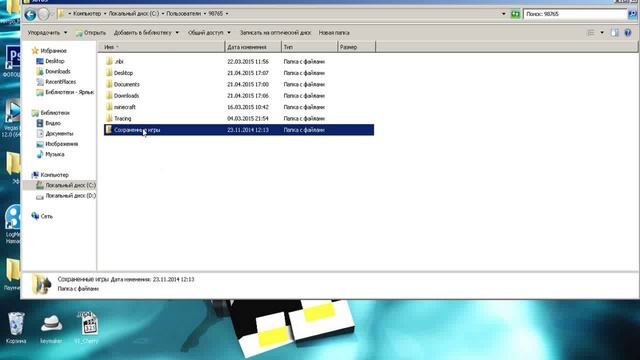Open the Упорядочить menu

pyautogui.click(x=47, y=33)
